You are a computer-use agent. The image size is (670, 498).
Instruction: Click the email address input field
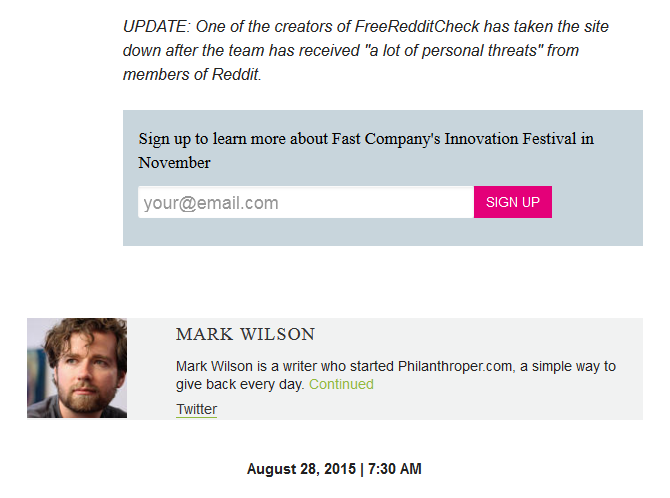(x=305, y=203)
